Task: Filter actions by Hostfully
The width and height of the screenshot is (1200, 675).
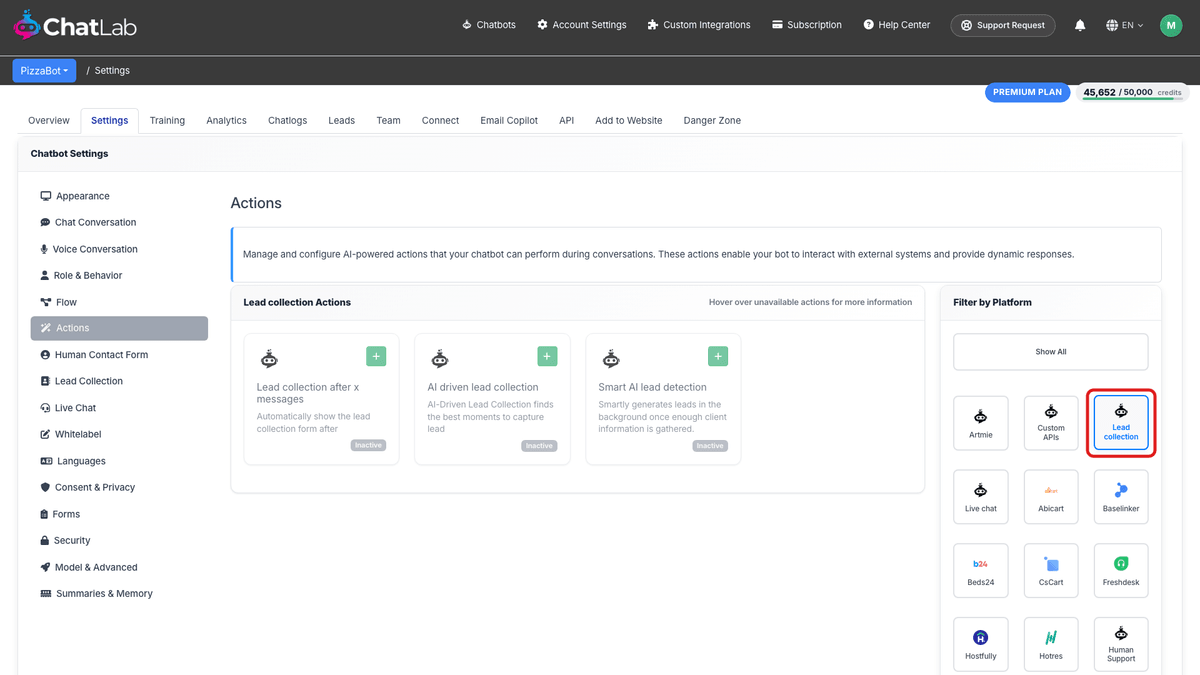Action: click(x=981, y=645)
